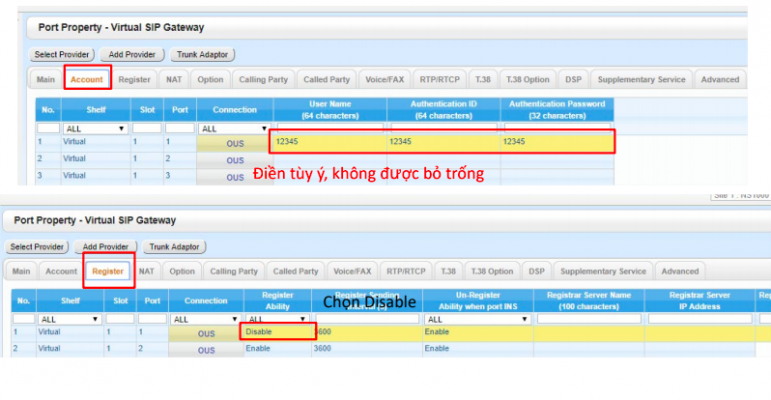Expand Shelf ALL filter dropdown in upper panel
Image resolution: width=771 pixels, height=400 pixels.
pyautogui.click(x=94, y=128)
